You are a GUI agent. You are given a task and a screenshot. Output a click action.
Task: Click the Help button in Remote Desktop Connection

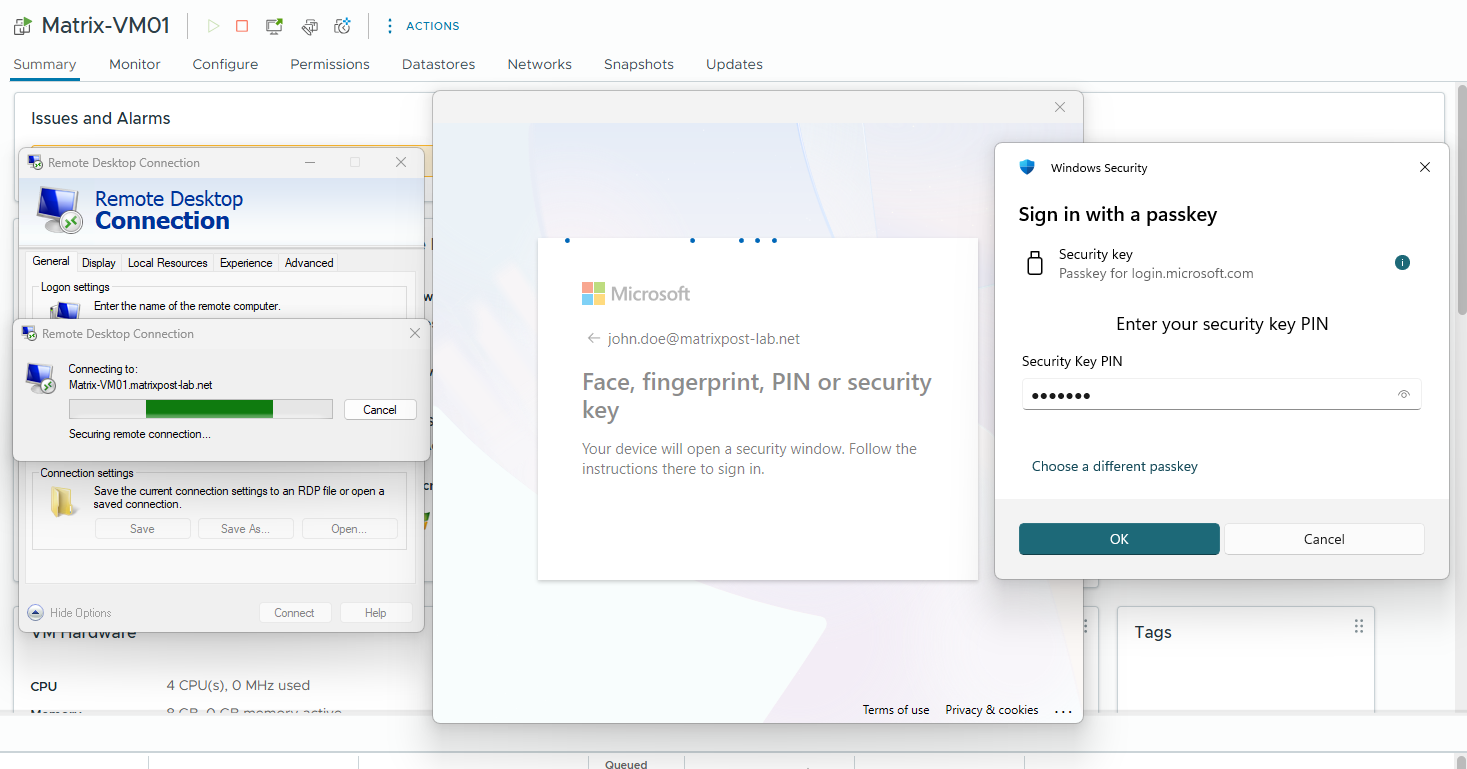(376, 613)
